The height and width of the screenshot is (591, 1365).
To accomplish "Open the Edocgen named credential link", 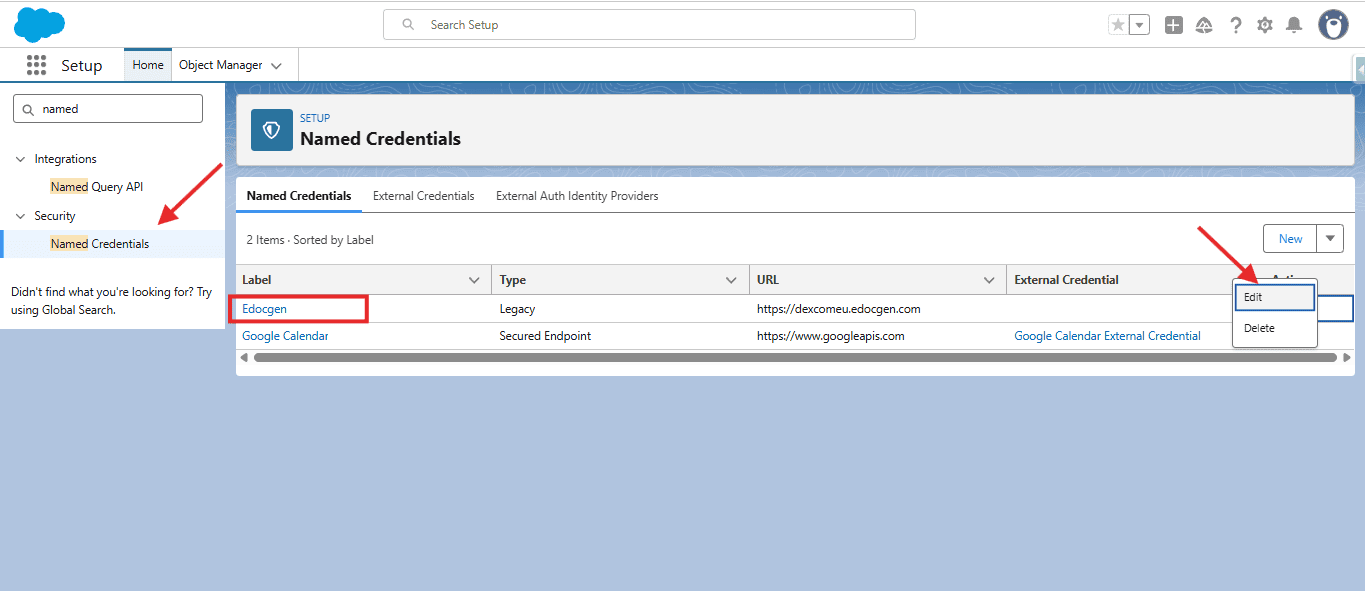I will [265, 309].
